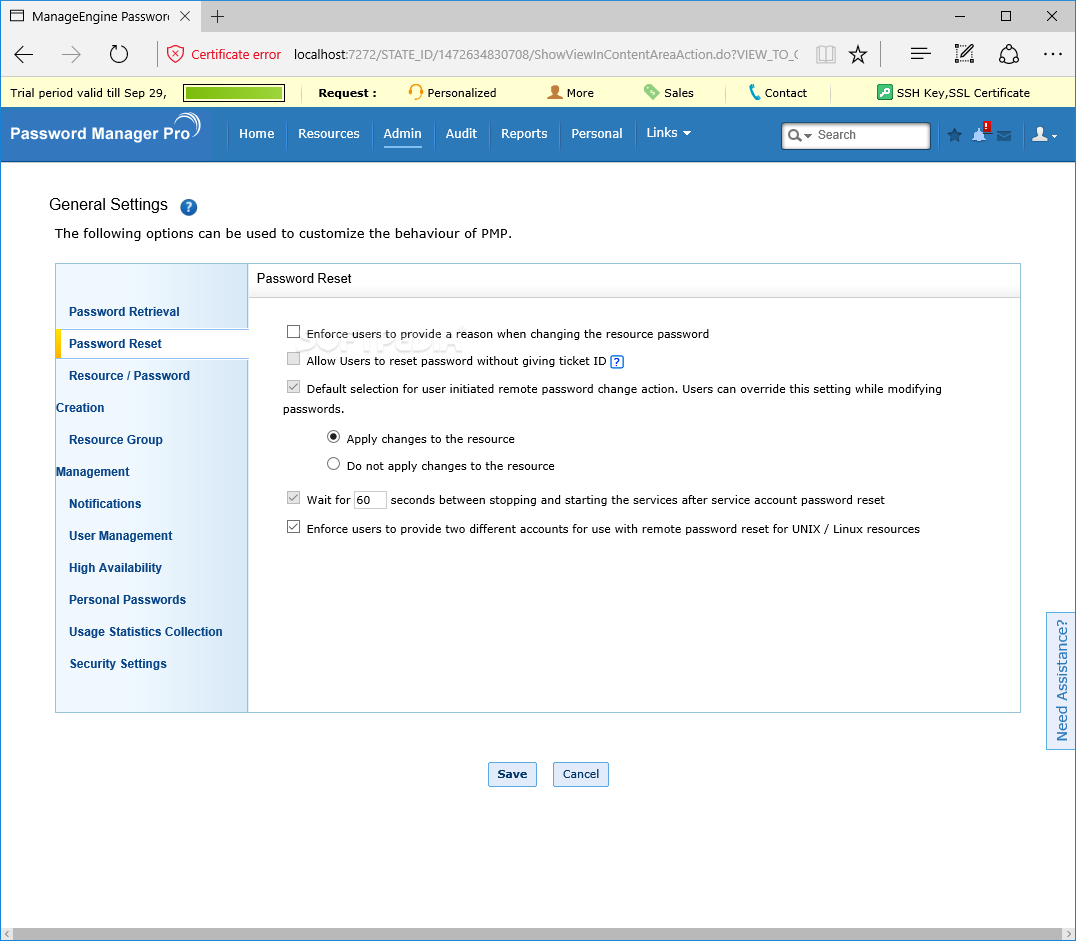Open the Make a Web Note icon
Image resolution: width=1076 pixels, height=941 pixels.
[964, 54]
